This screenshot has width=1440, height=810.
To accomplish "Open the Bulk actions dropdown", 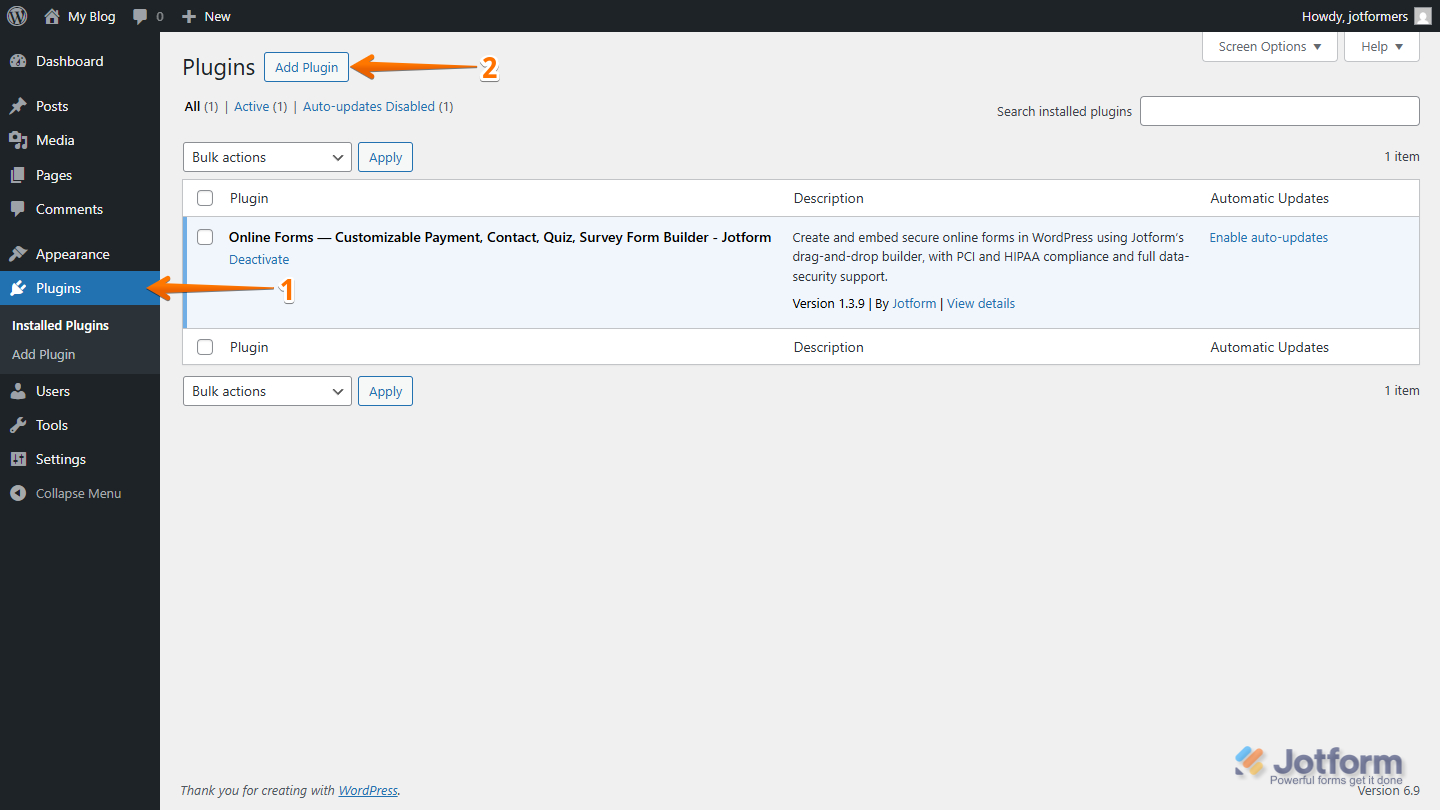I will click(266, 156).
